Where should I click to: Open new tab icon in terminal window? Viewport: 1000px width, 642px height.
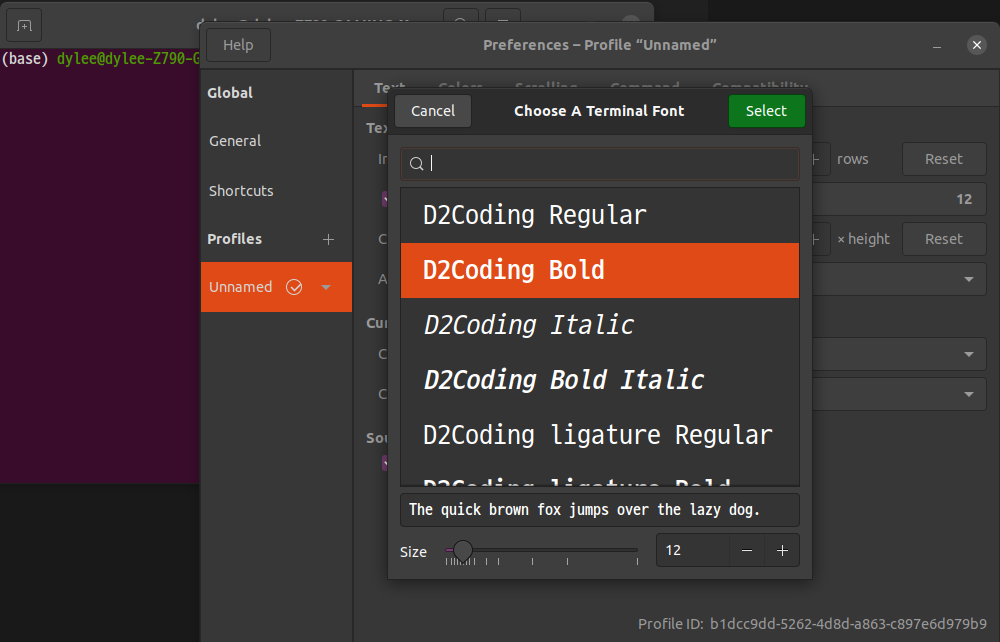point(24,26)
